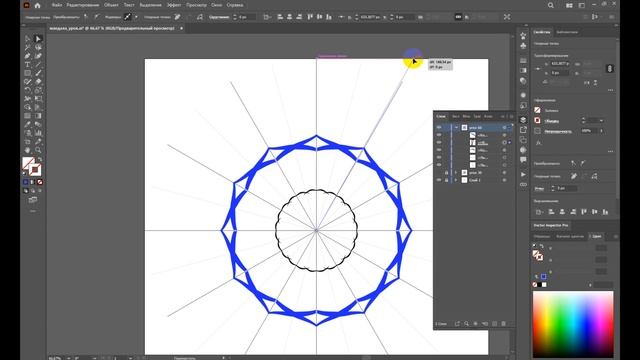Toggle lock on the bottom layer
The image size is (640, 360).
[x=447, y=180]
